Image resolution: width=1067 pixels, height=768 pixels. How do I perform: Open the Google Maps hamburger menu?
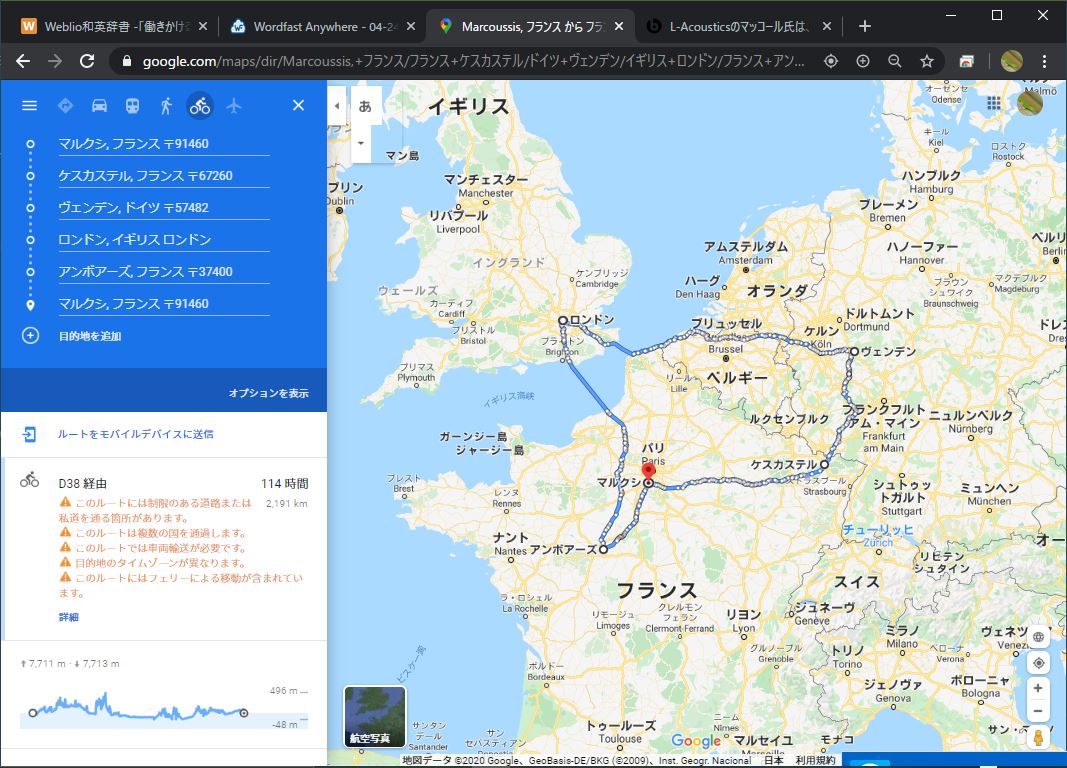click(x=29, y=105)
